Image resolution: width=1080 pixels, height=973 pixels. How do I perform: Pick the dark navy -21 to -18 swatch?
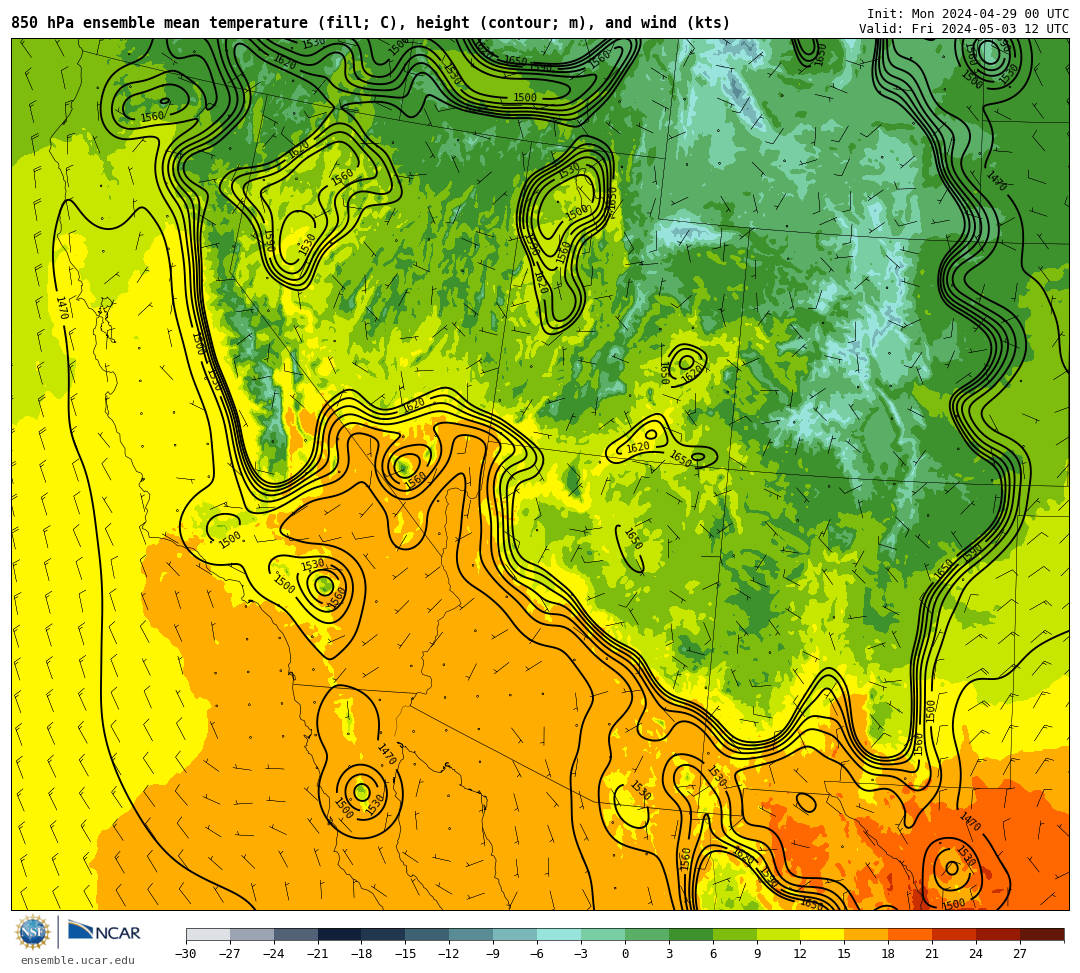point(340,934)
